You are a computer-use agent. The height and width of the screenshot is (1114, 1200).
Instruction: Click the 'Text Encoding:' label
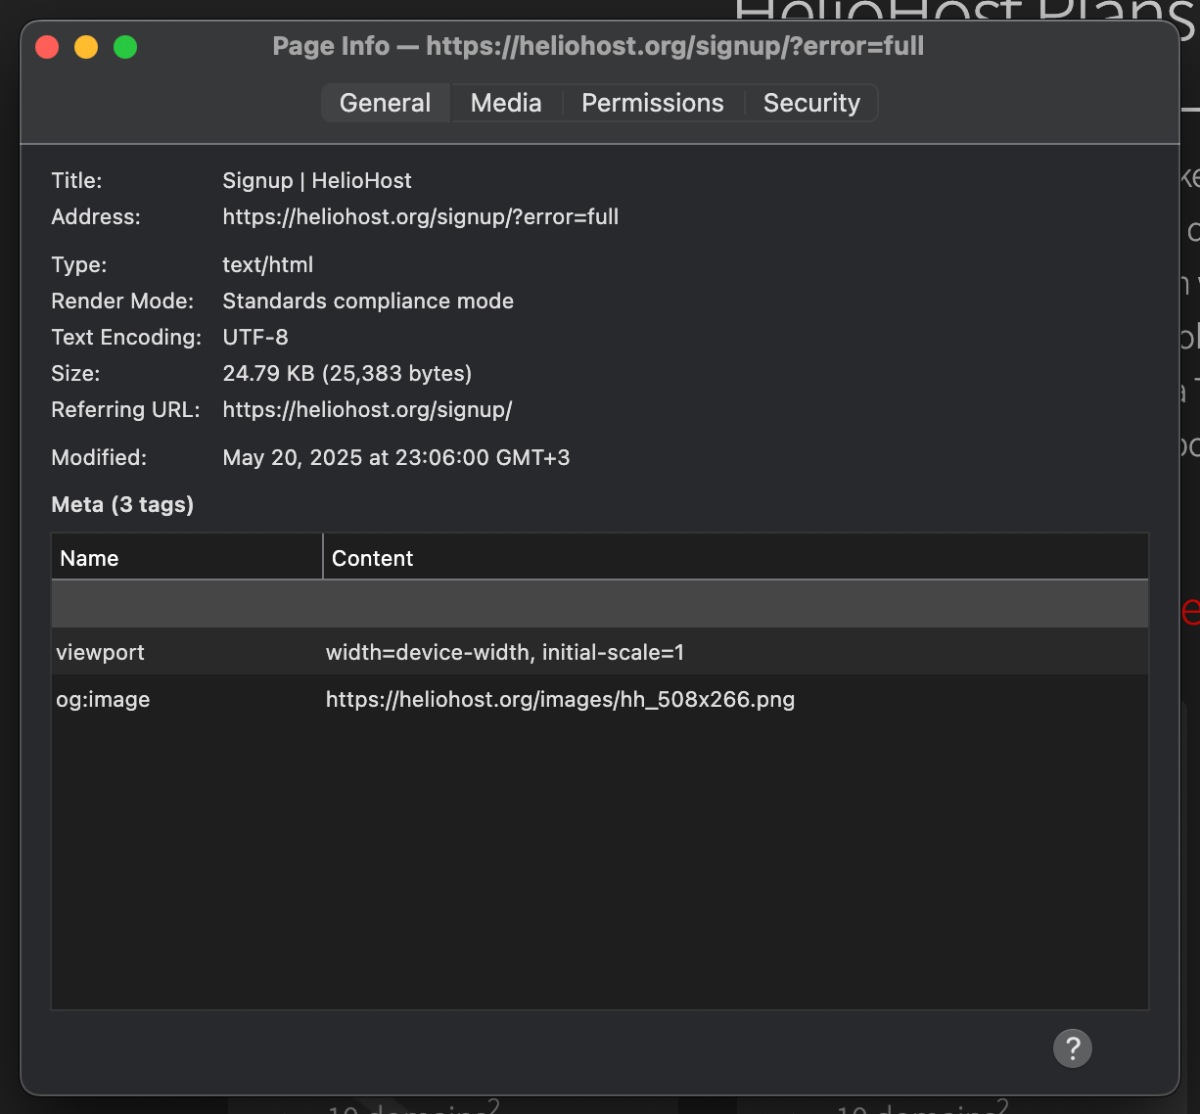(x=126, y=337)
